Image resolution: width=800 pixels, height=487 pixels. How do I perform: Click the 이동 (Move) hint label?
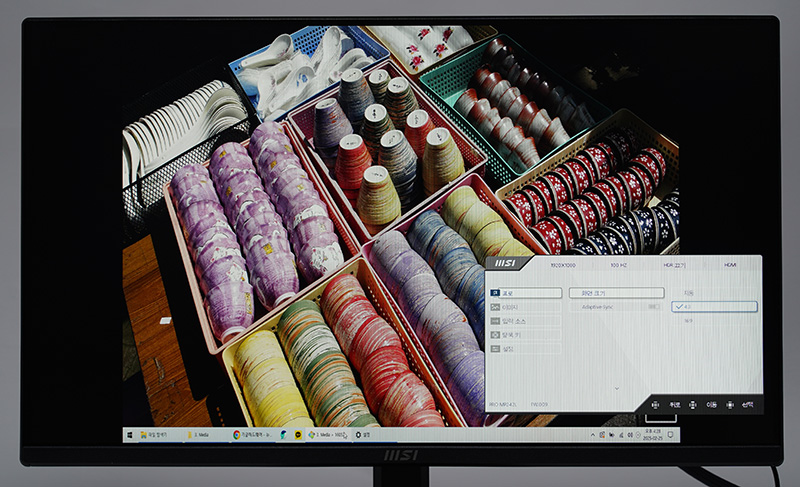712,405
